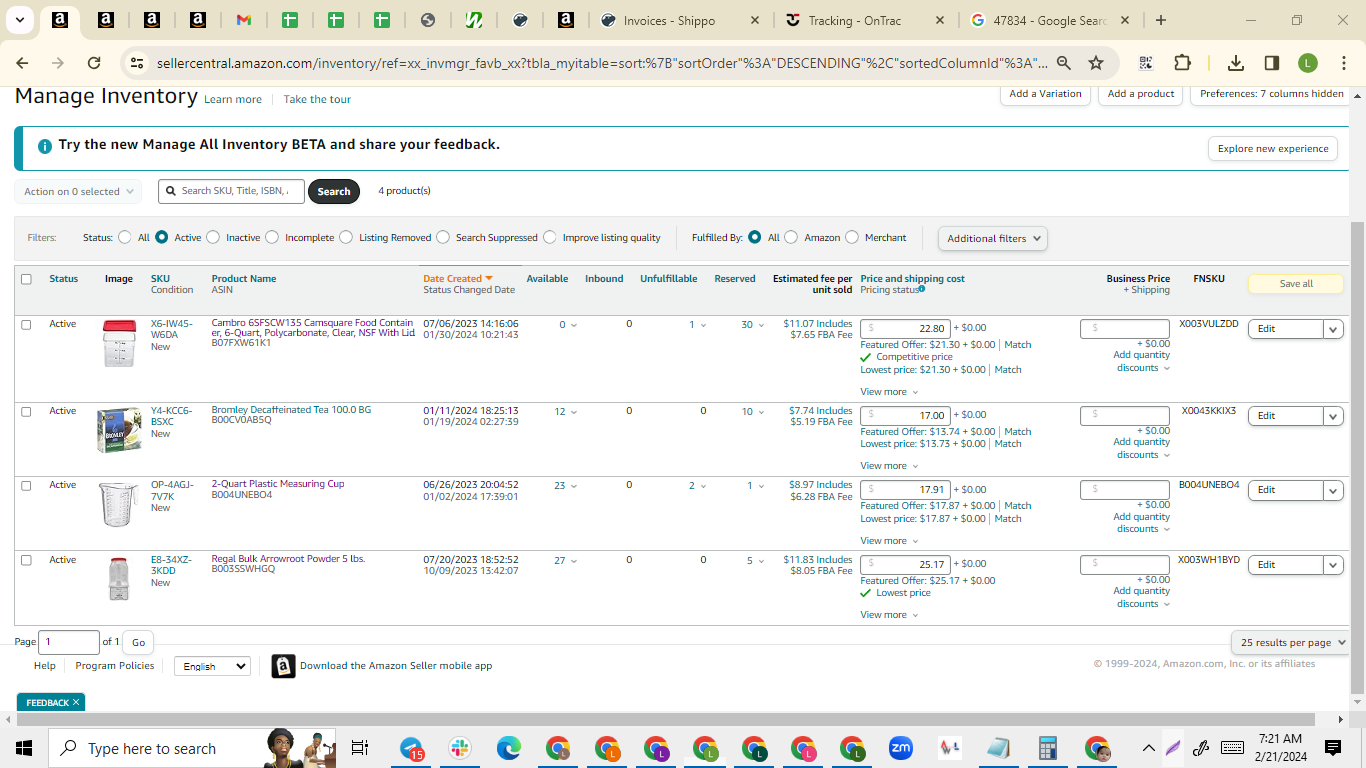The width and height of the screenshot is (1366, 768).
Task: Open a new browser tab
Action: click(1160, 20)
